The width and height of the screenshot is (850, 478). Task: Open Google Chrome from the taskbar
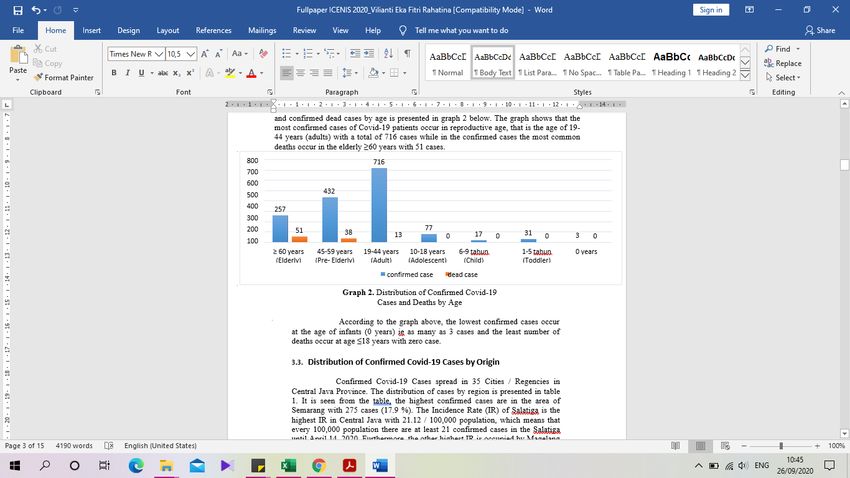click(319, 465)
